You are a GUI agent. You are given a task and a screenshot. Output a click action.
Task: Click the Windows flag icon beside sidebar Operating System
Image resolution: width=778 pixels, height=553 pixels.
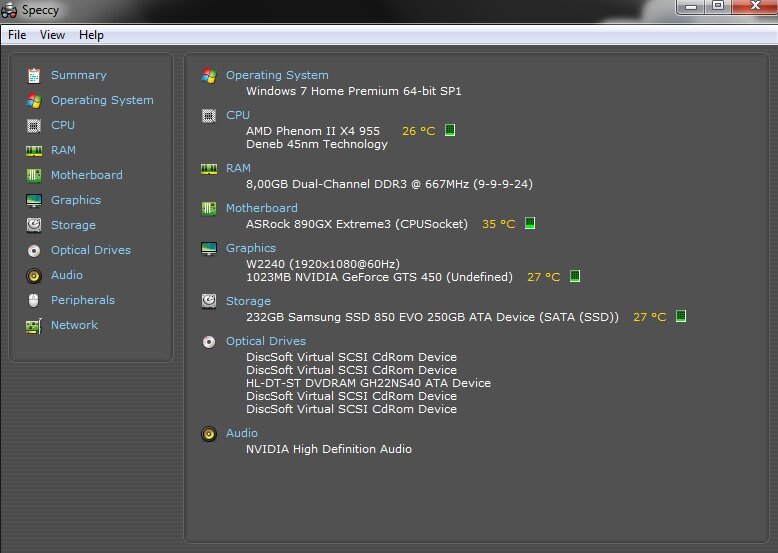34,100
